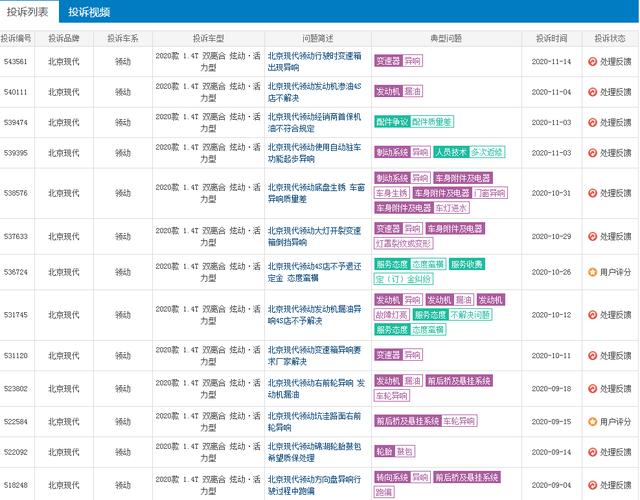The image size is (640, 500).
Task: Open complaint about 坑洼路面右前轮异响
Action: tap(315, 422)
